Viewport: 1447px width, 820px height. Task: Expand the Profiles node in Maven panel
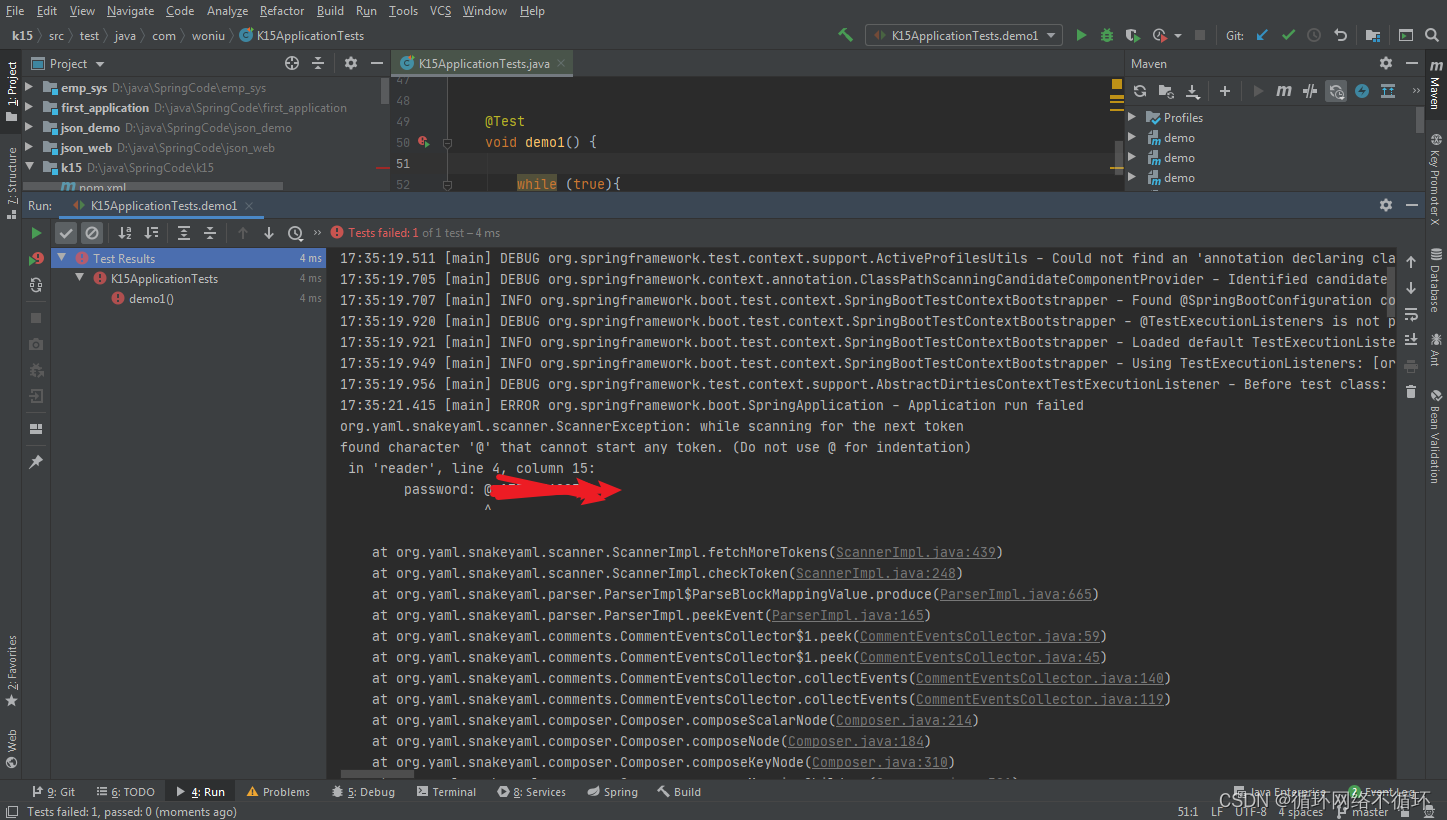tap(1132, 117)
